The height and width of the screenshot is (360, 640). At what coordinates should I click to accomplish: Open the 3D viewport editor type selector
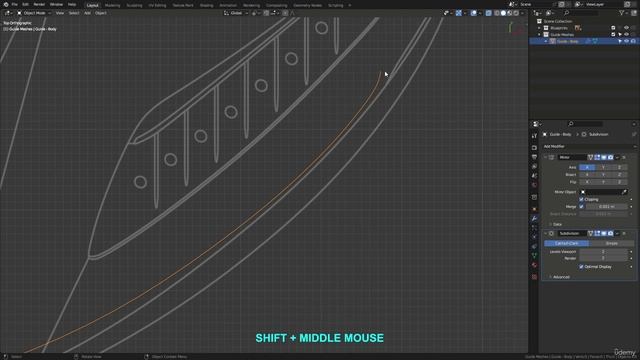click(8, 13)
